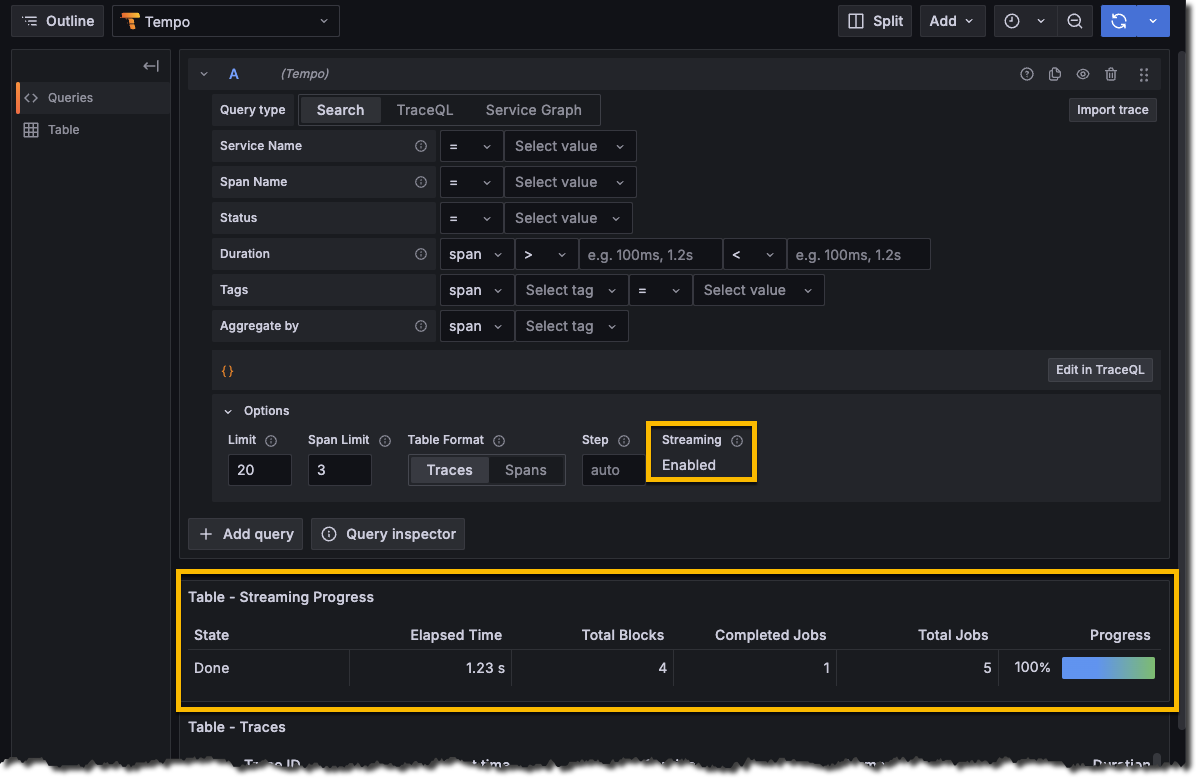Viewport: 1196px width, 778px height.
Task: Run the query with the refresh icon
Action: coord(1119,20)
